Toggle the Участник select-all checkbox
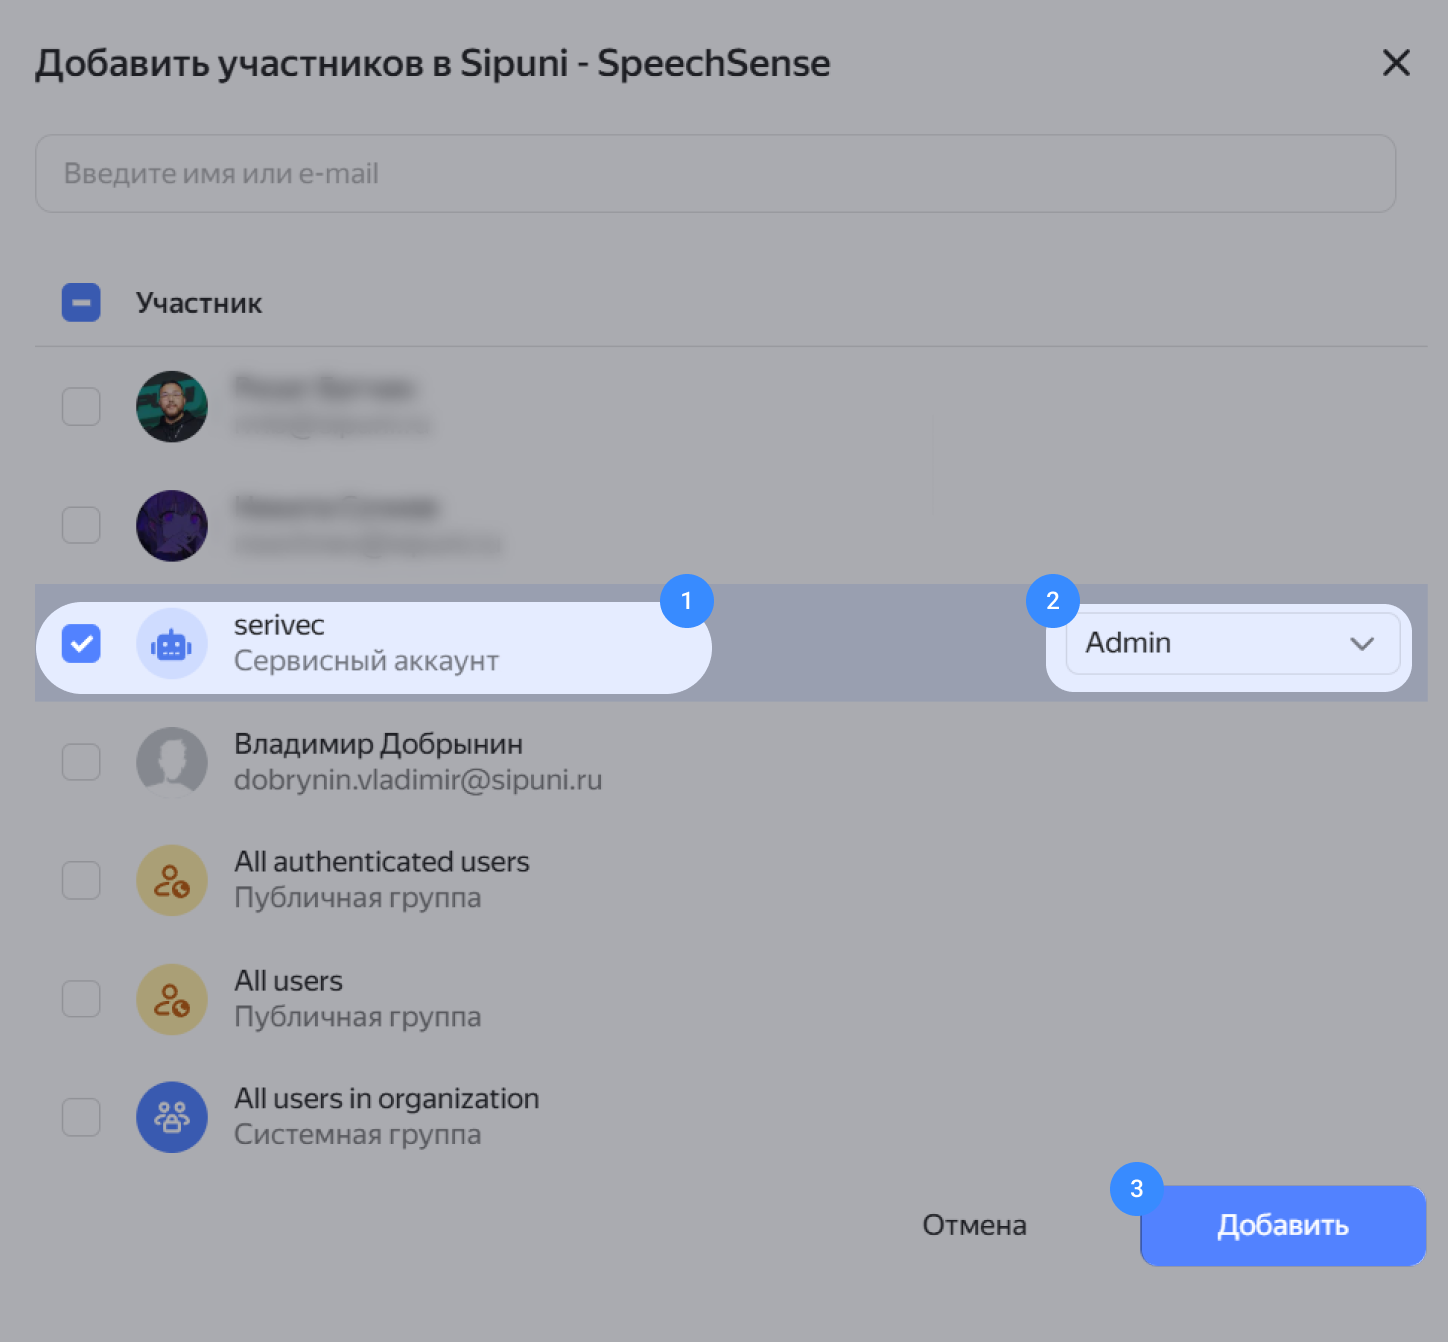The height and width of the screenshot is (1342, 1448). (x=81, y=302)
